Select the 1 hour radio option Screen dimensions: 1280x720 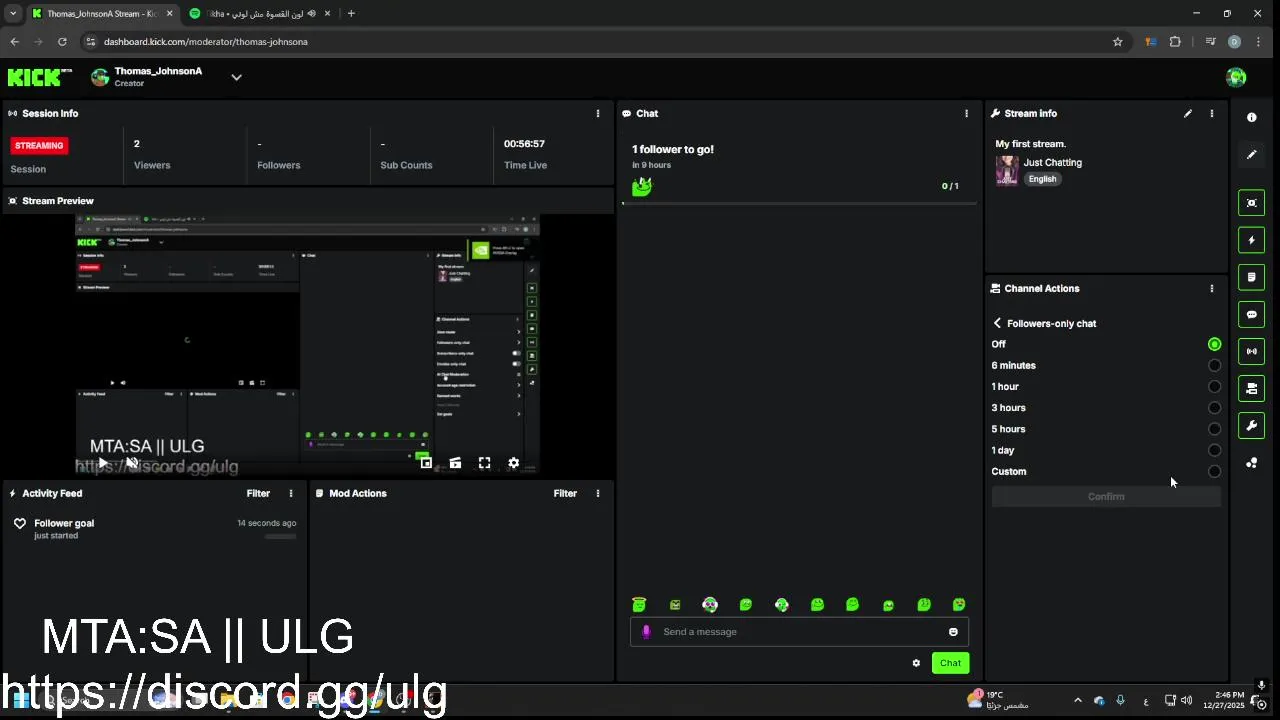click(x=1214, y=386)
